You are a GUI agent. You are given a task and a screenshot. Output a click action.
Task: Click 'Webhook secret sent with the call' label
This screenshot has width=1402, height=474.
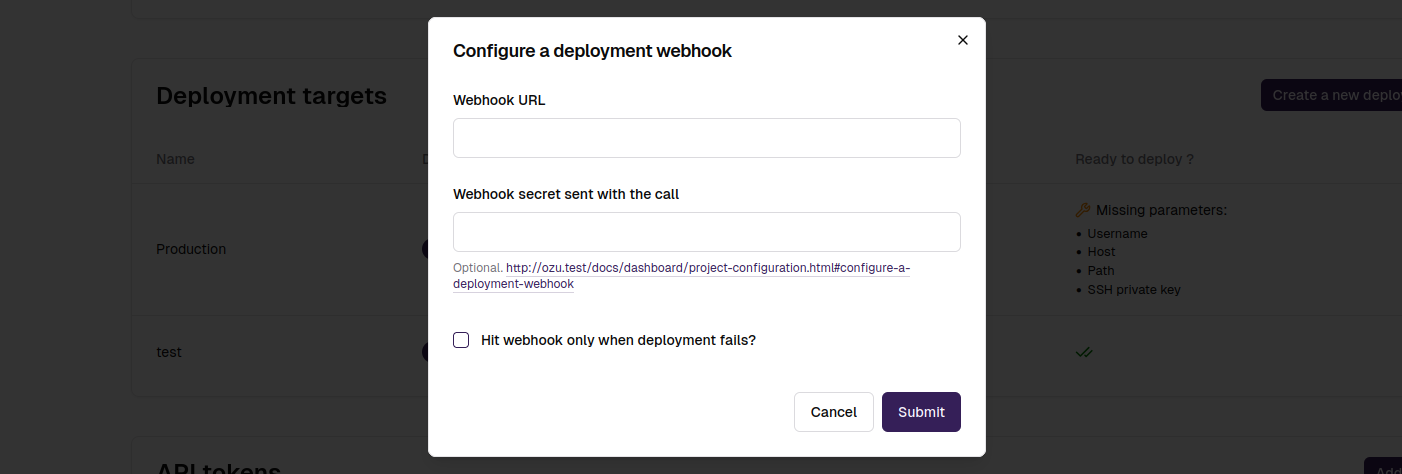[x=566, y=194]
